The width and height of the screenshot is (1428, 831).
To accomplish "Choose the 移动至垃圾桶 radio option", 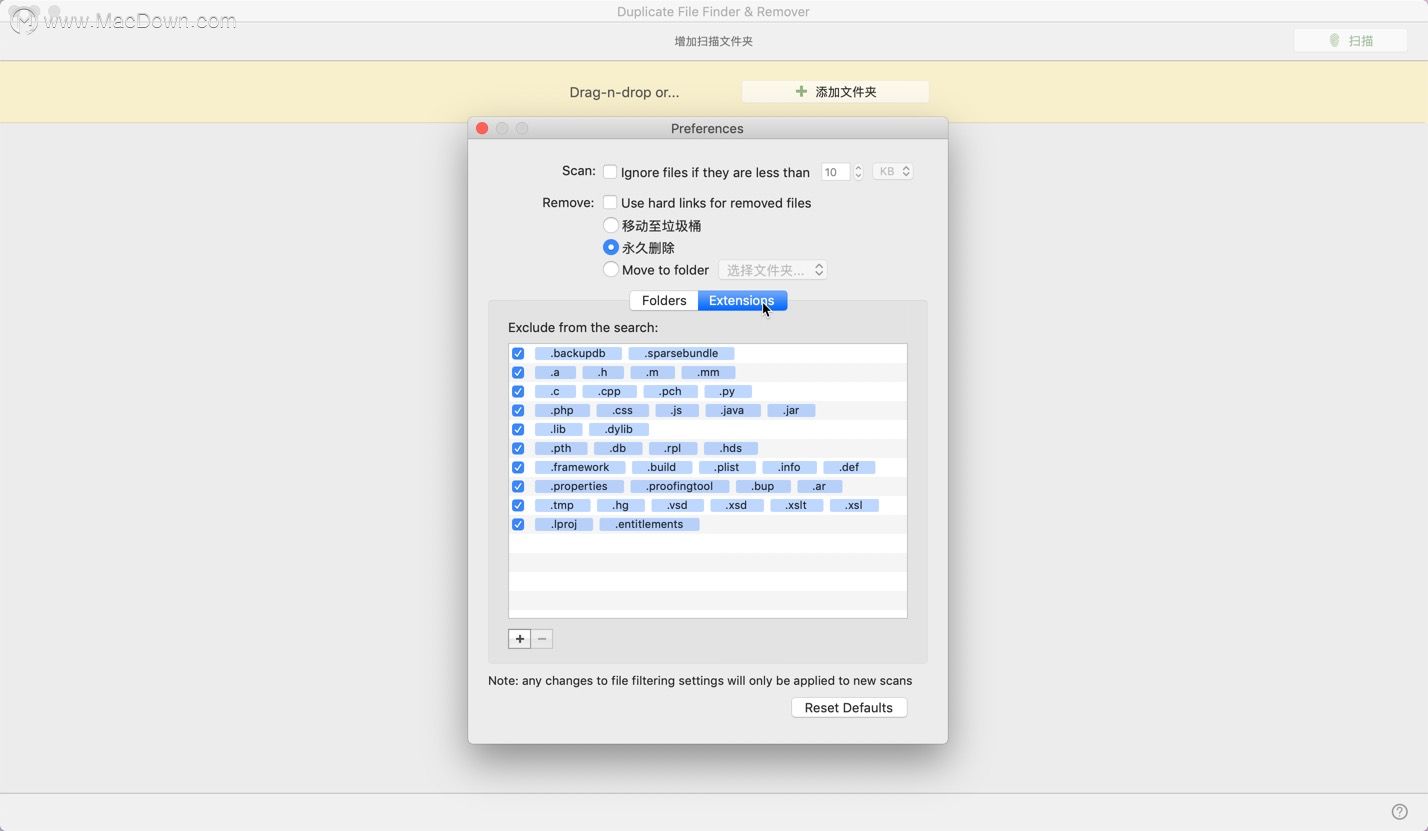I will 611,225.
